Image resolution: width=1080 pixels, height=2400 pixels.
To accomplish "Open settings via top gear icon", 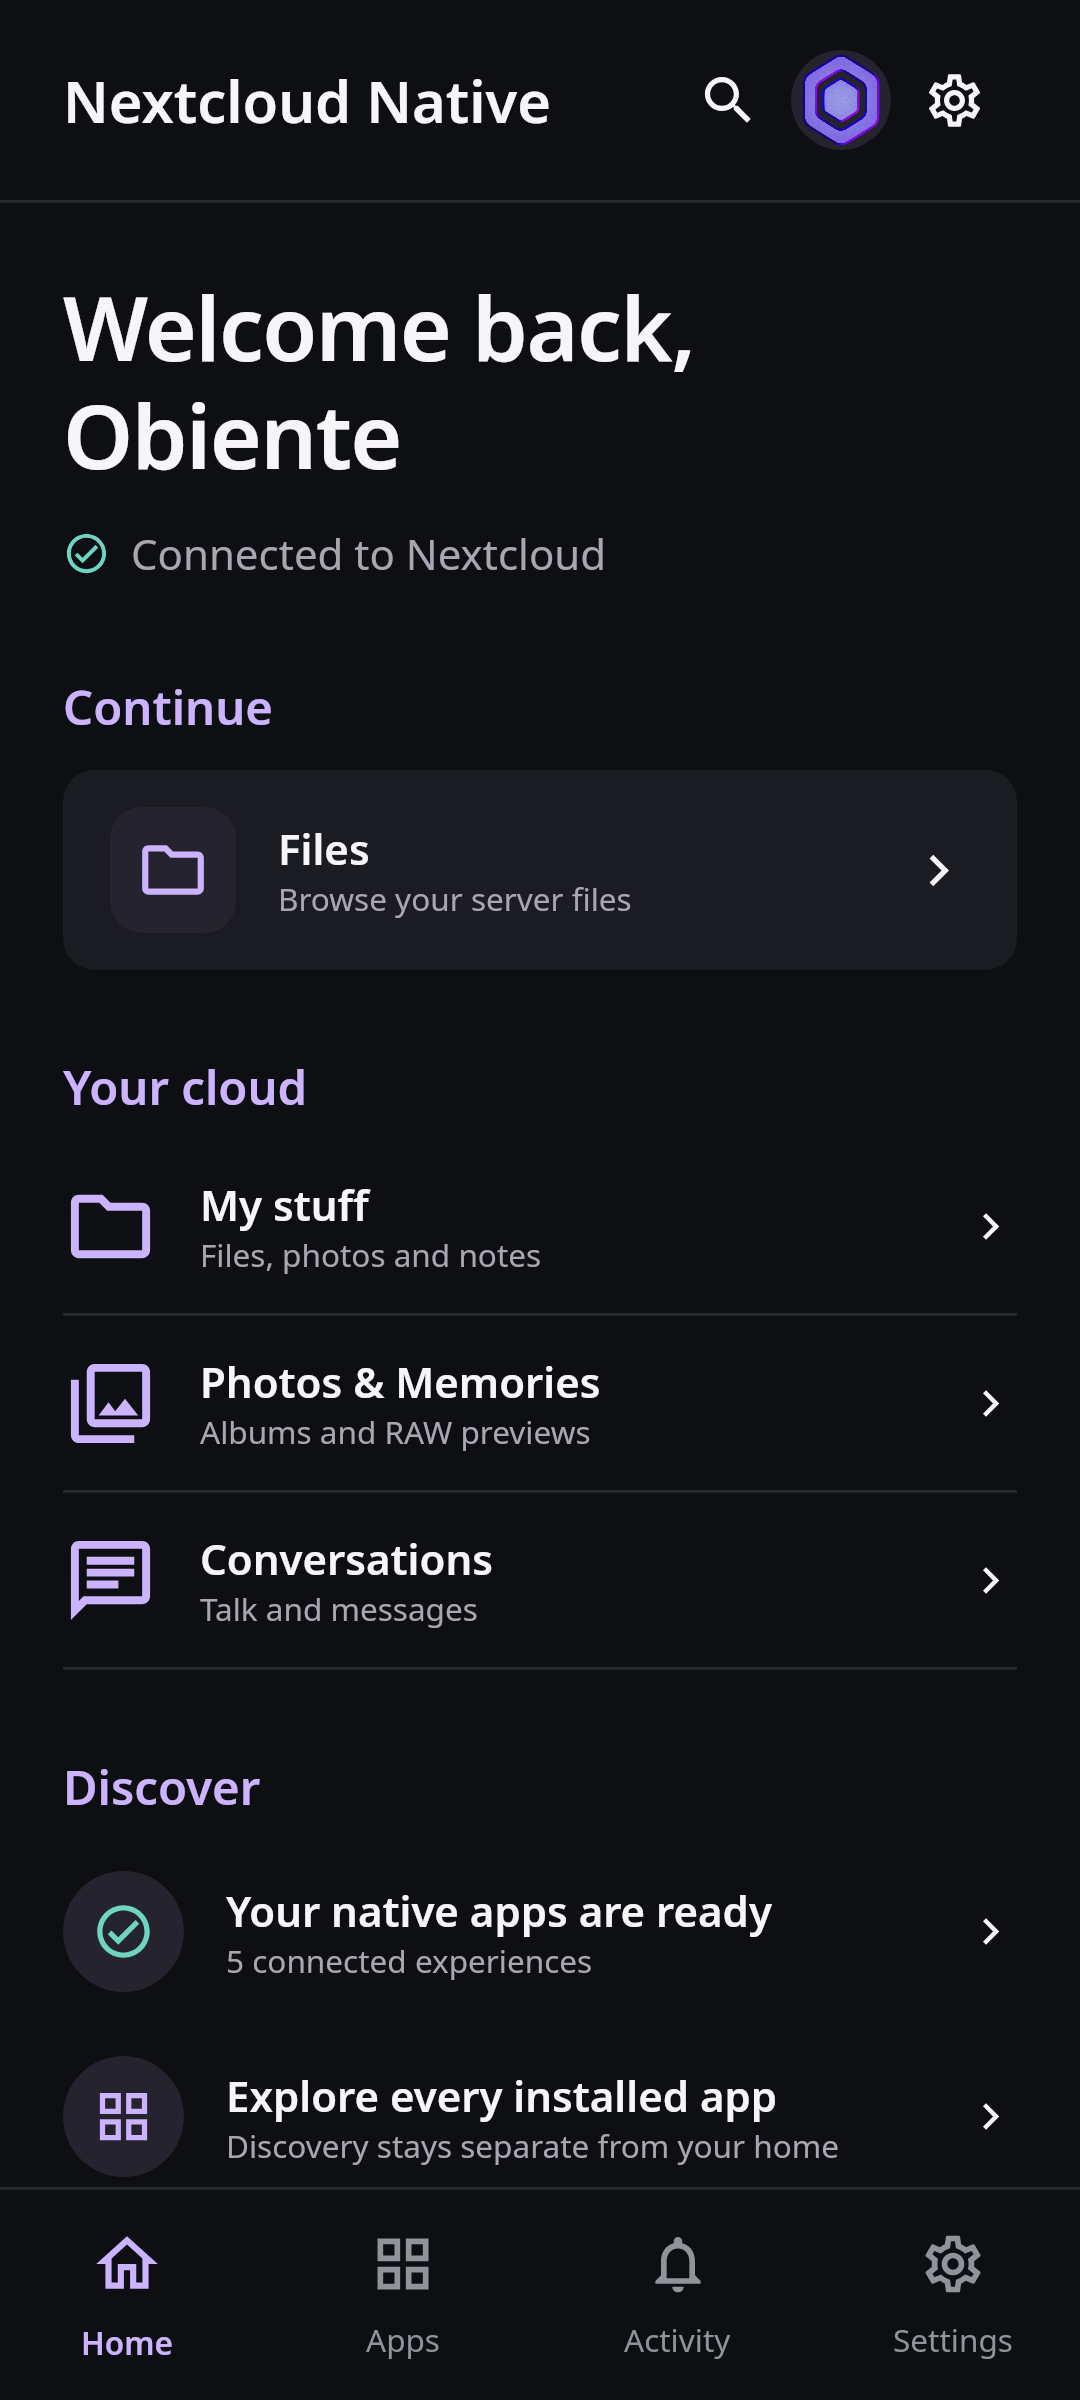I will [954, 100].
